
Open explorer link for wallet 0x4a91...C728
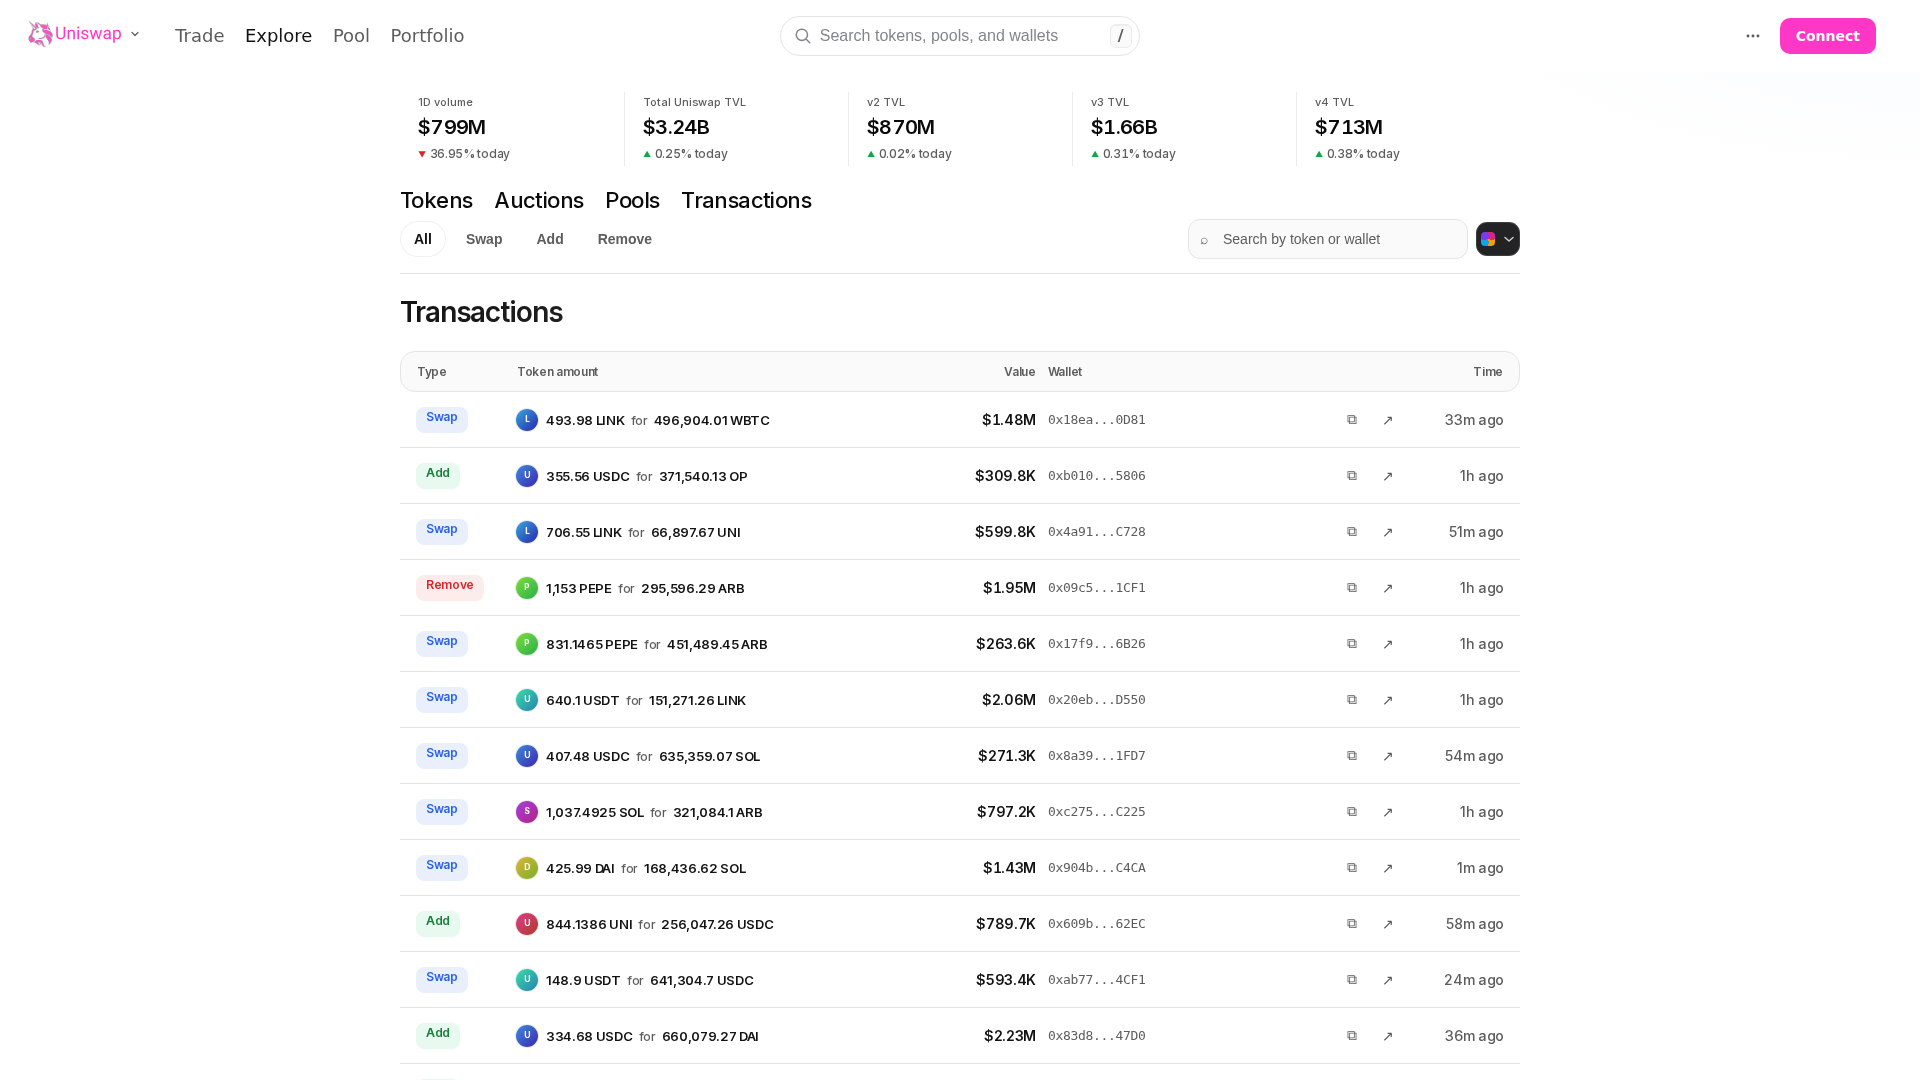tap(1388, 532)
